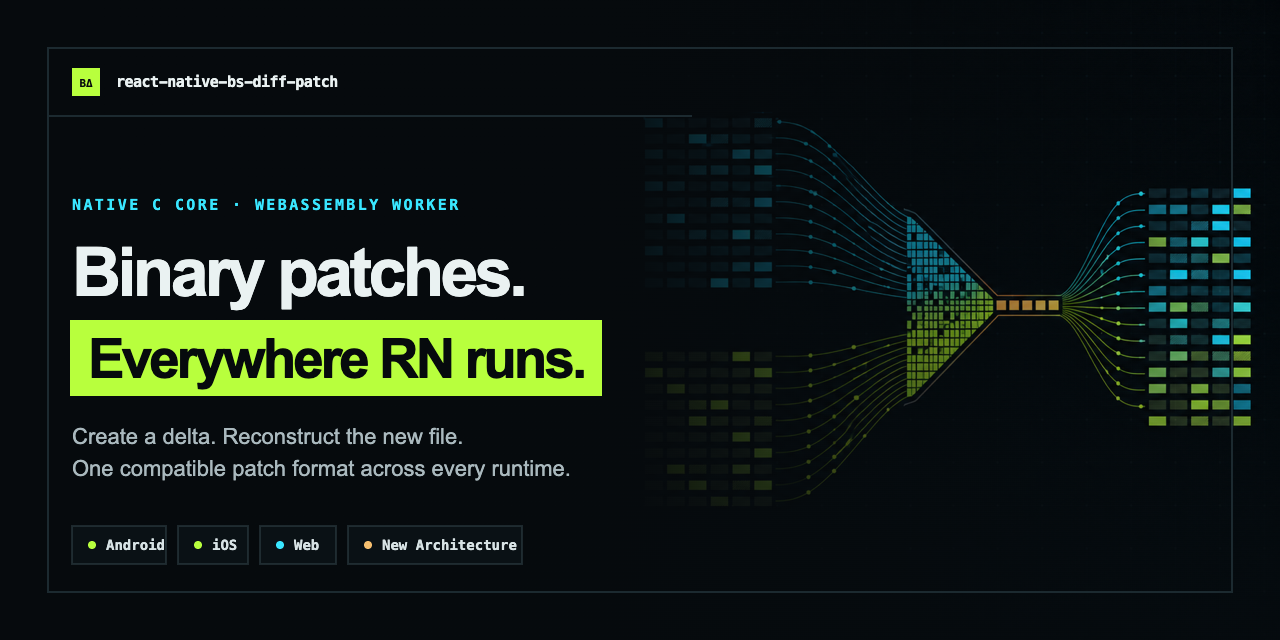Image resolution: width=1280 pixels, height=640 pixels.
Task: Click 'One compatible patch format across every runtime.' line
Action: click(x=321, y=469)
